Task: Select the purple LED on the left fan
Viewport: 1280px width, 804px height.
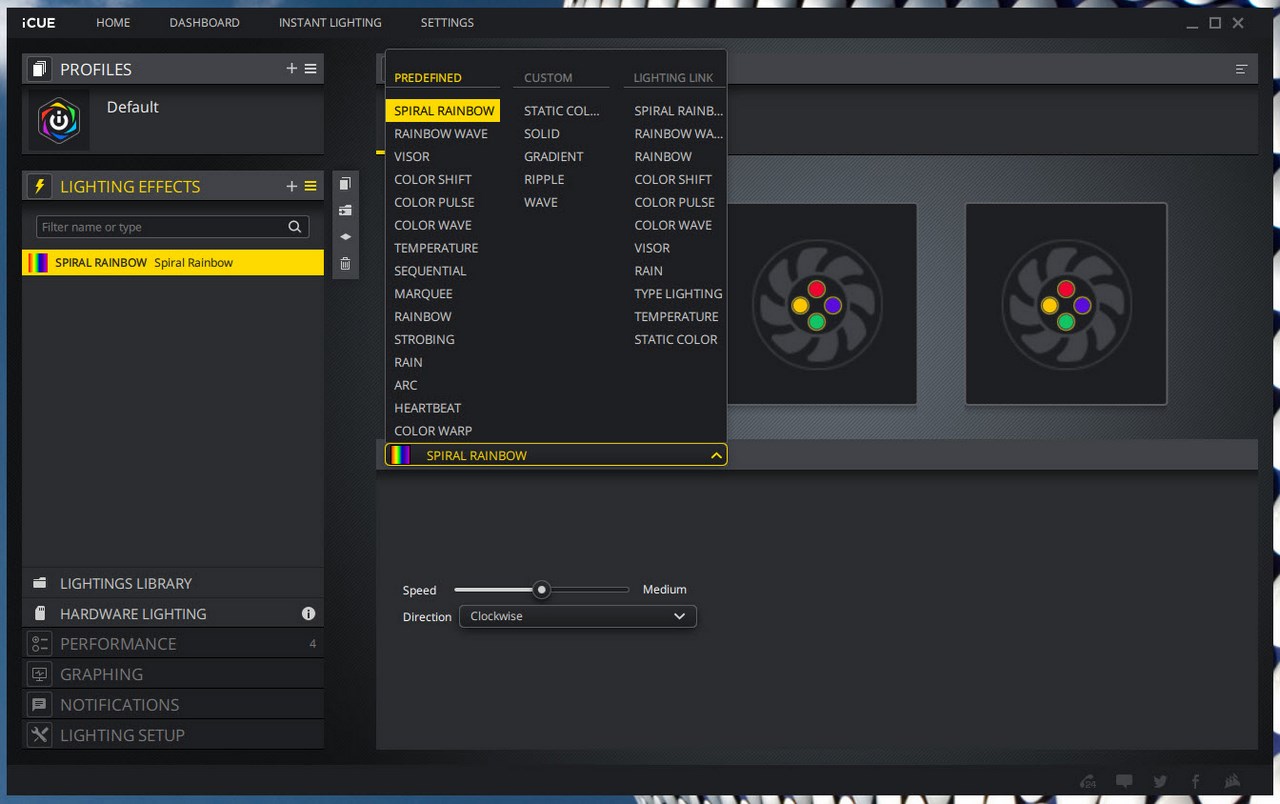Action: pos(833,305)
